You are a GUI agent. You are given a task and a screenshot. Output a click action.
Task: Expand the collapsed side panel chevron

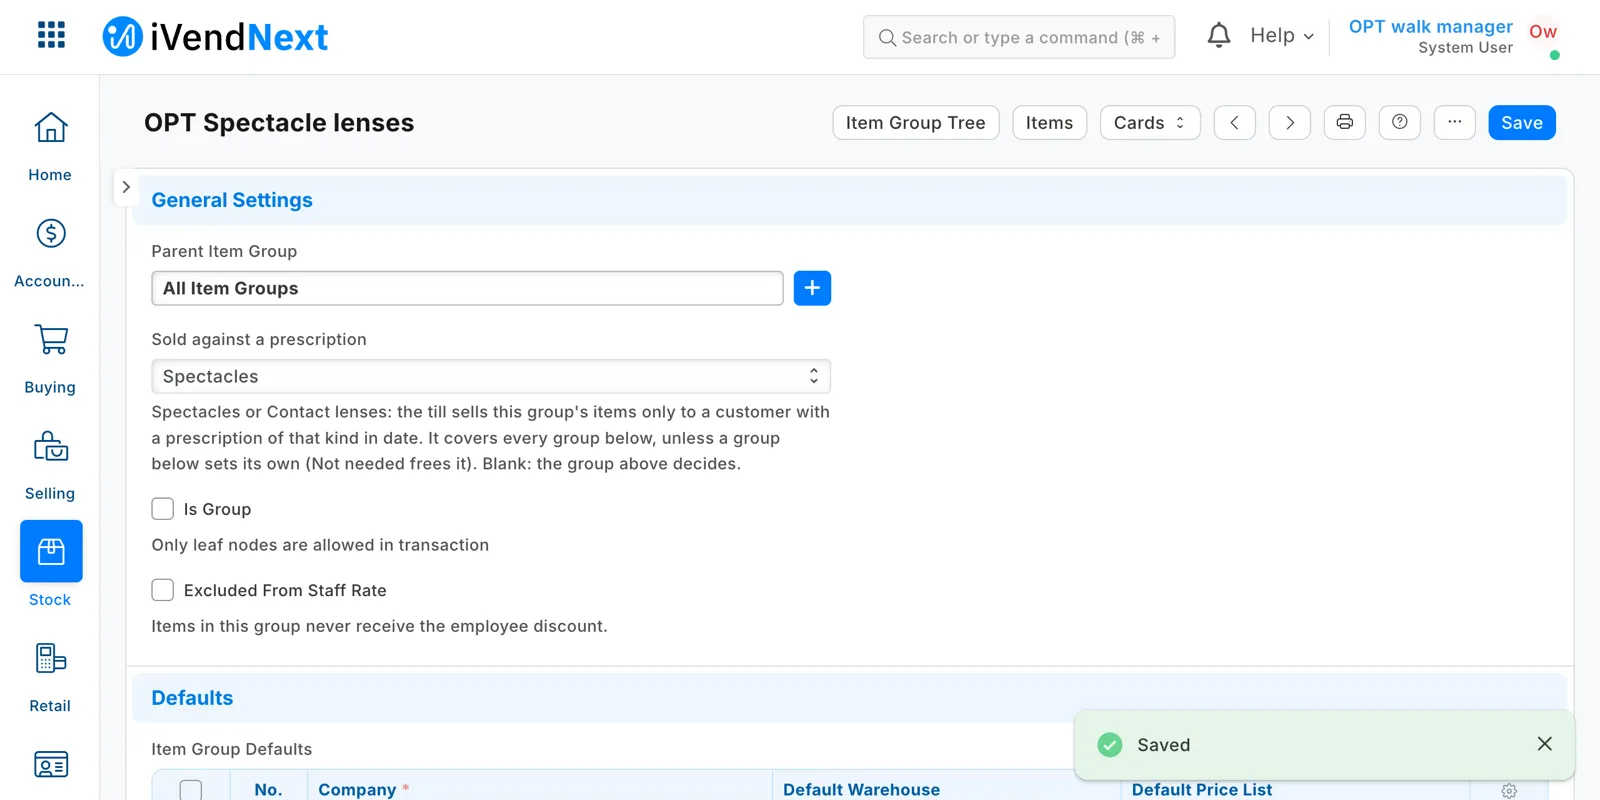click(126, 187)
